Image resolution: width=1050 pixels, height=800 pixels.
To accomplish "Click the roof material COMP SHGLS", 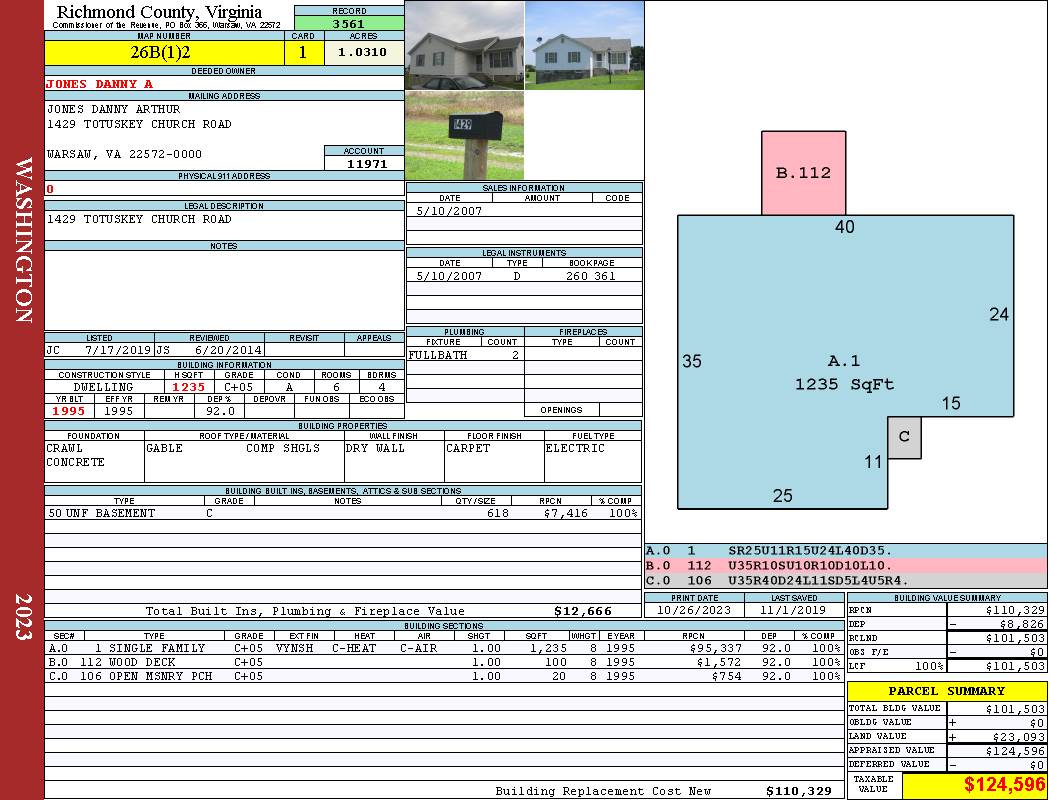I will [x=283, y=449].
